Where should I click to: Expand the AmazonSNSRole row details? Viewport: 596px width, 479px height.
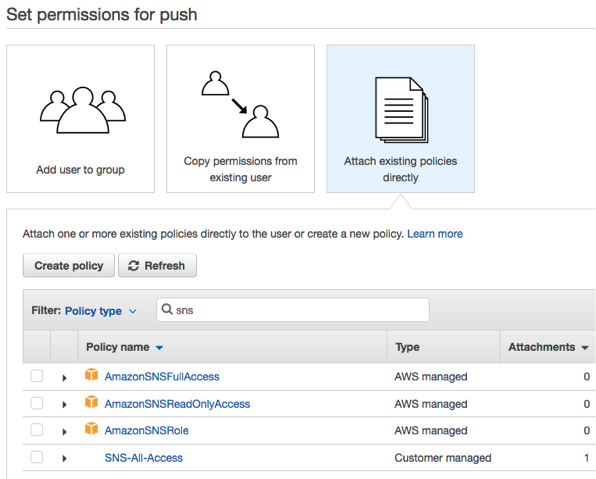(x=64, y=432)
